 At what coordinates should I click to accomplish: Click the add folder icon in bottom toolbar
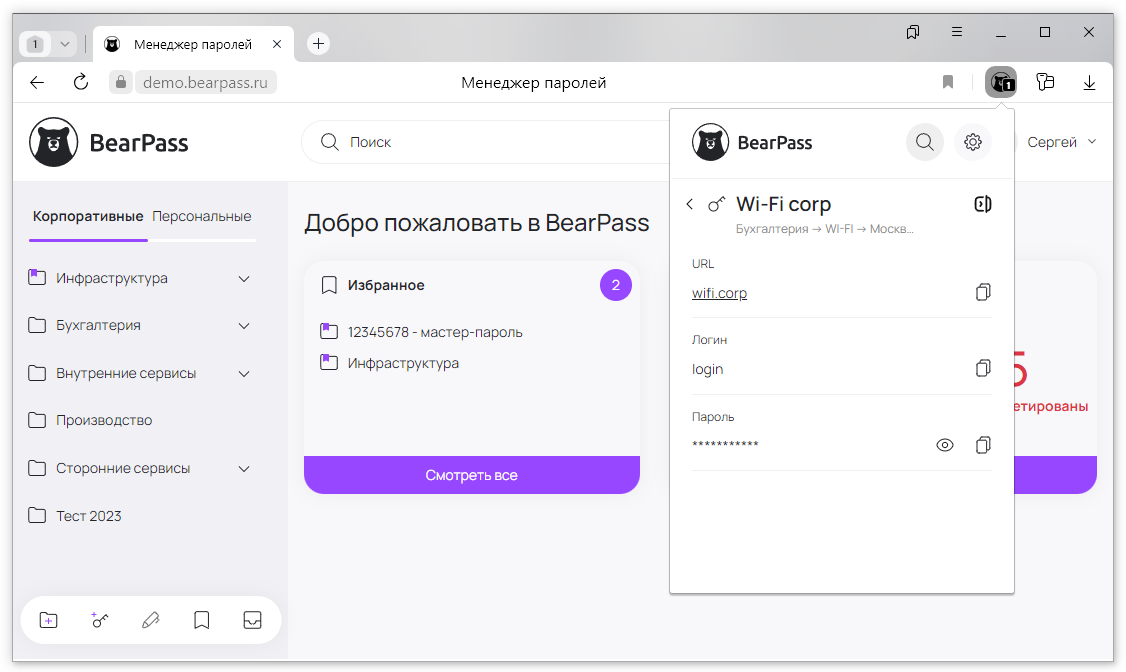[48, 620]
